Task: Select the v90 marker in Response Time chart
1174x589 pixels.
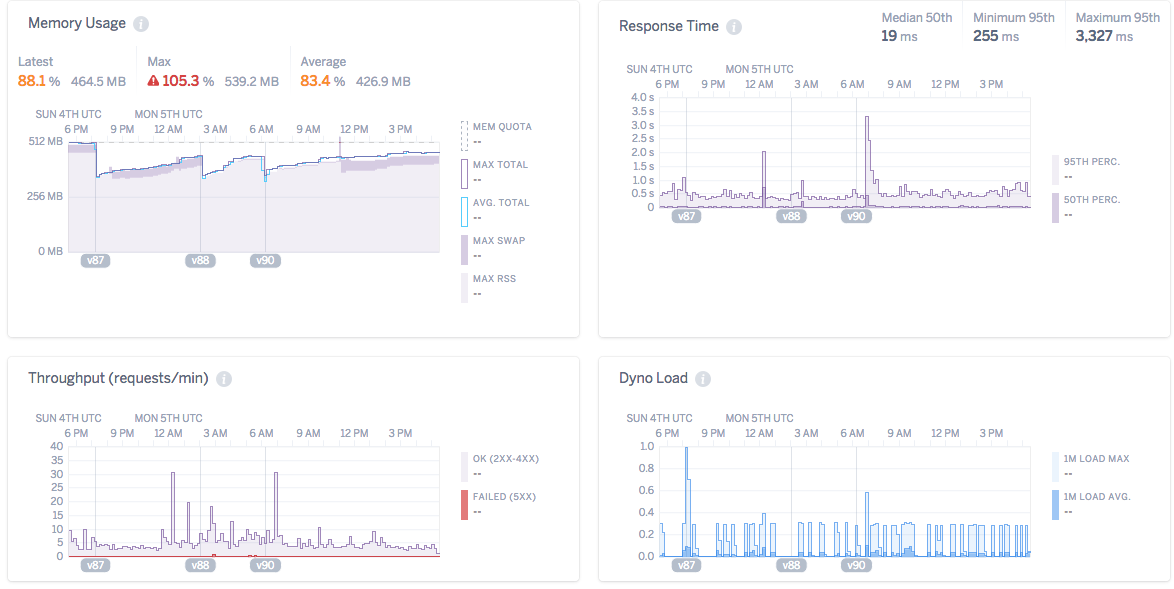Action: (x=856, y=216)
